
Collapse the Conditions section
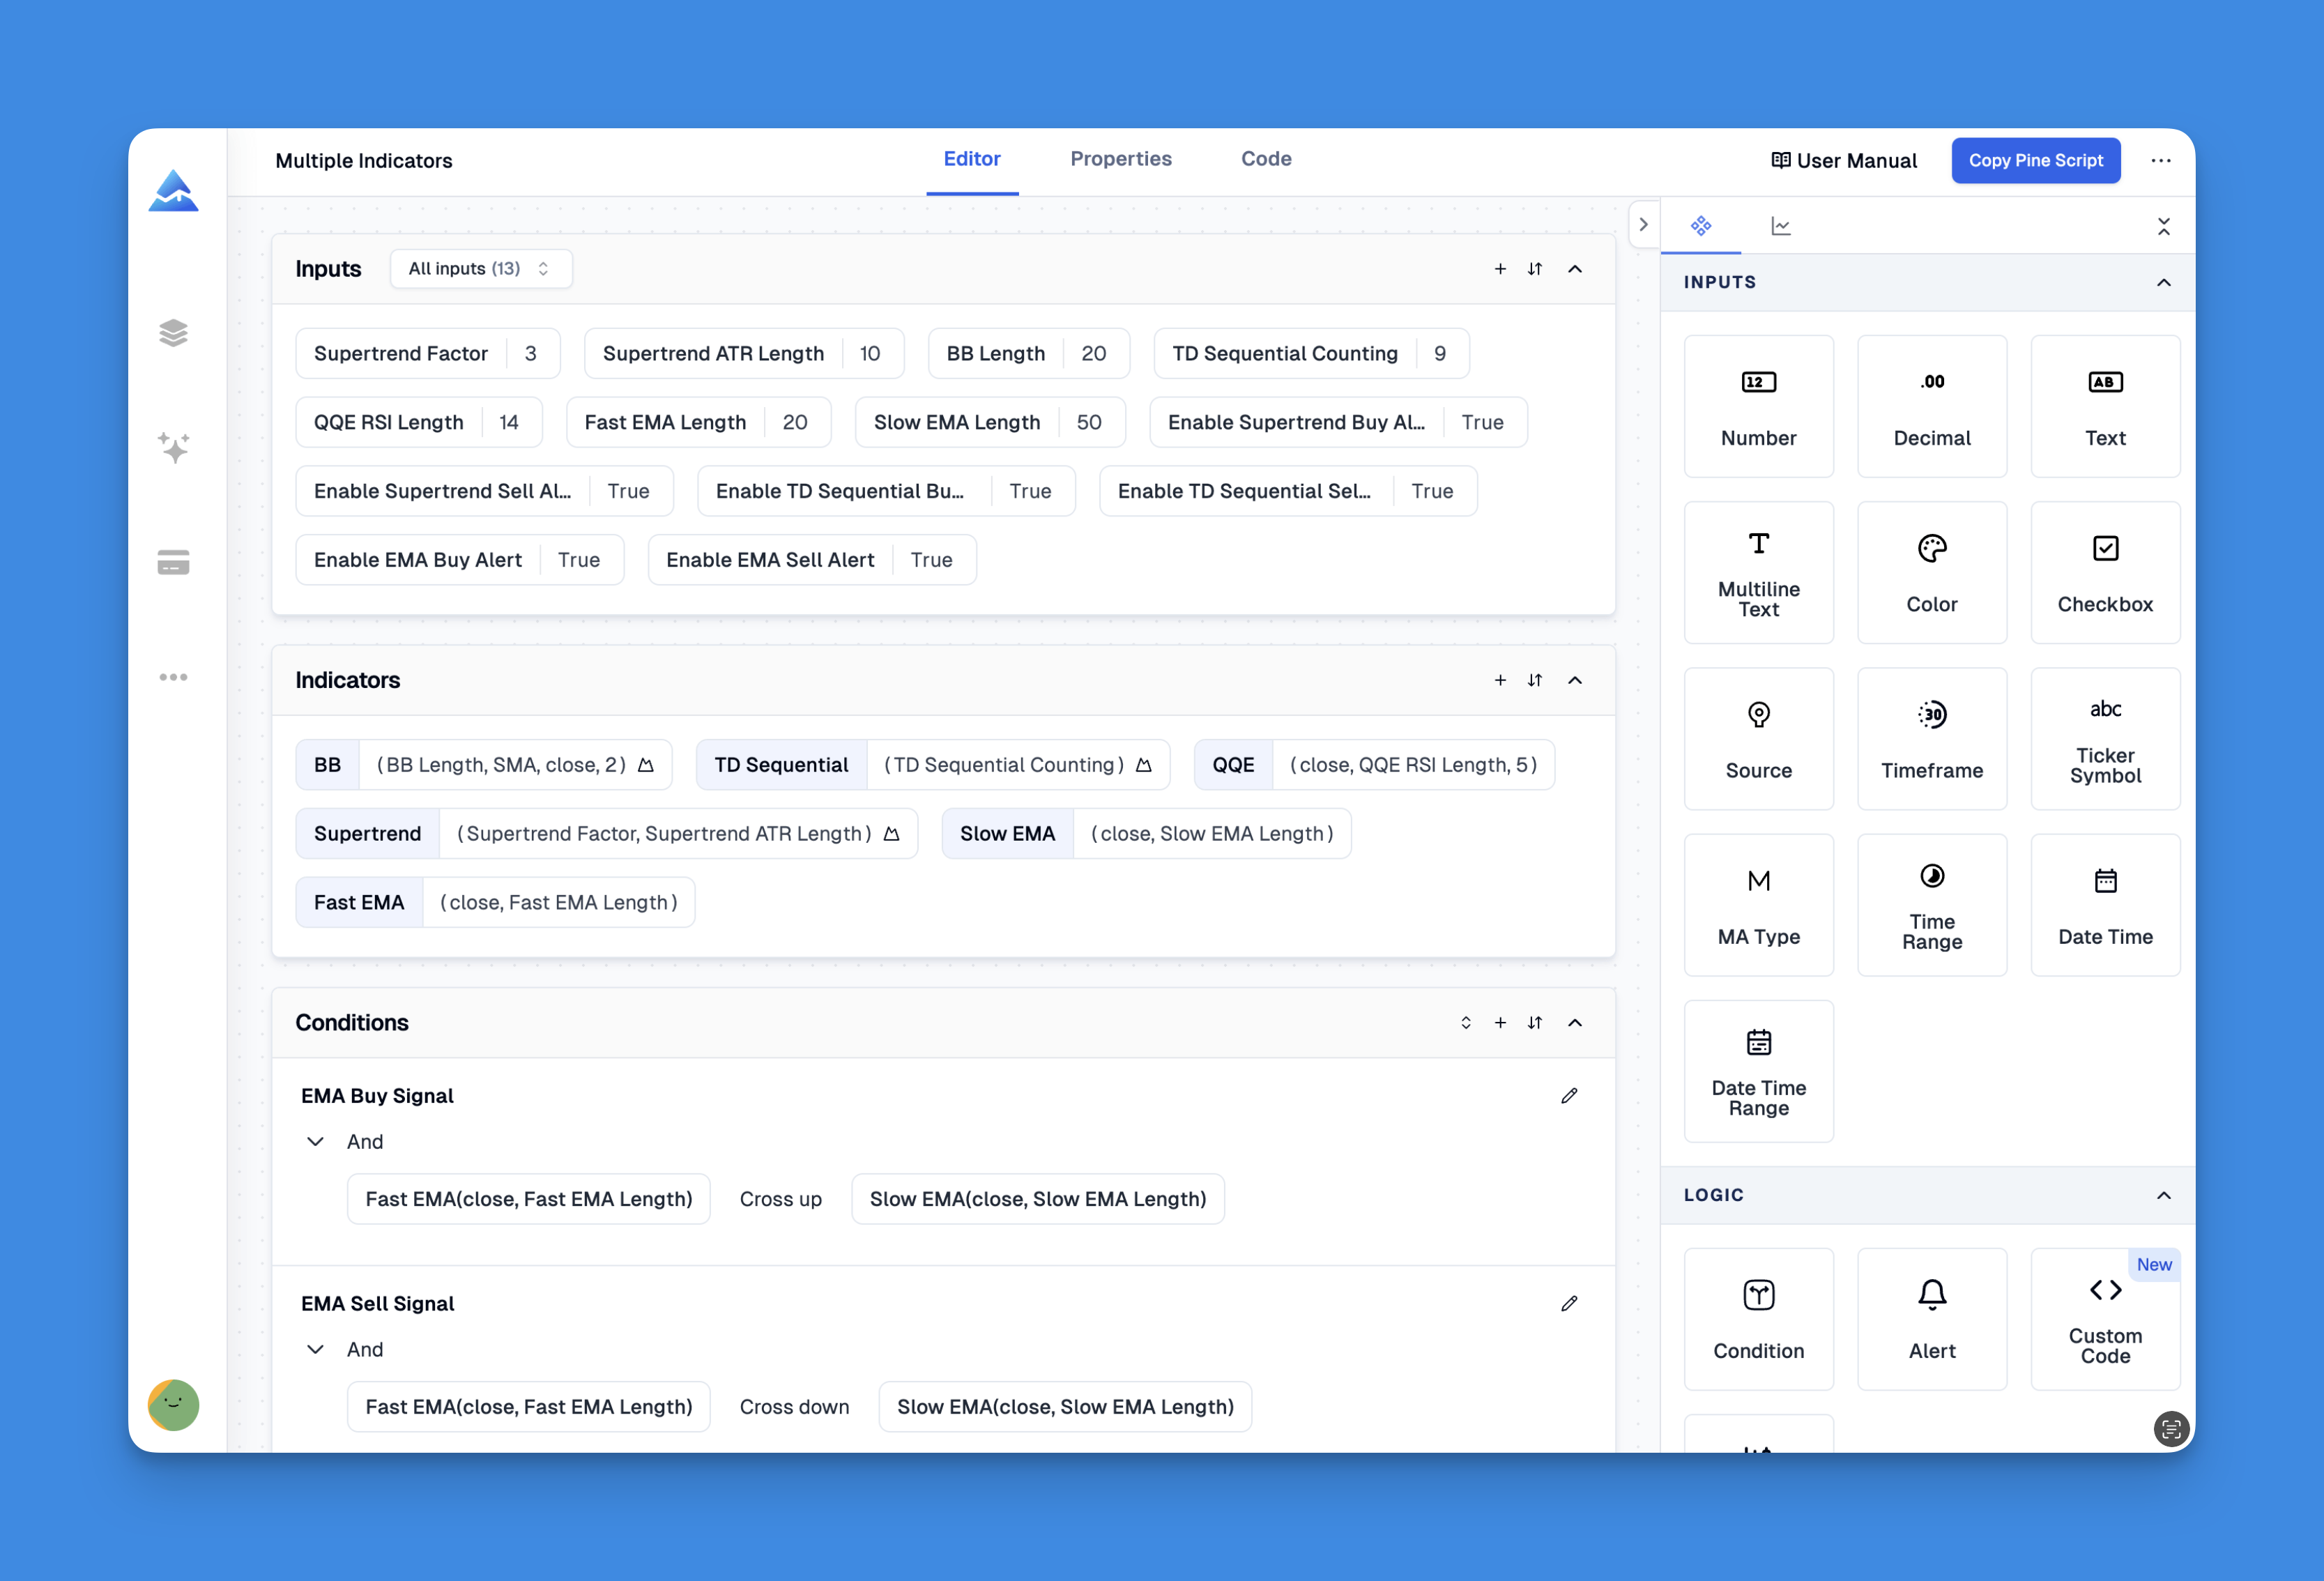click(1574, 1022)
